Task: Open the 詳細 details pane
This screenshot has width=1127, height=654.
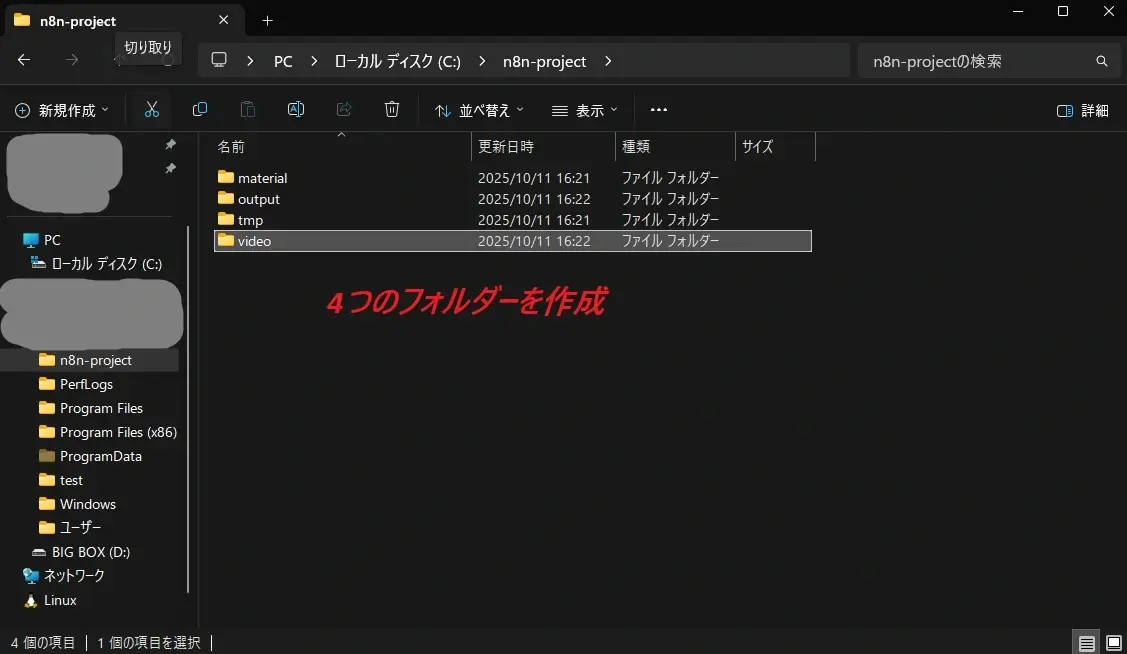Action: click(x=1082, y=110)
